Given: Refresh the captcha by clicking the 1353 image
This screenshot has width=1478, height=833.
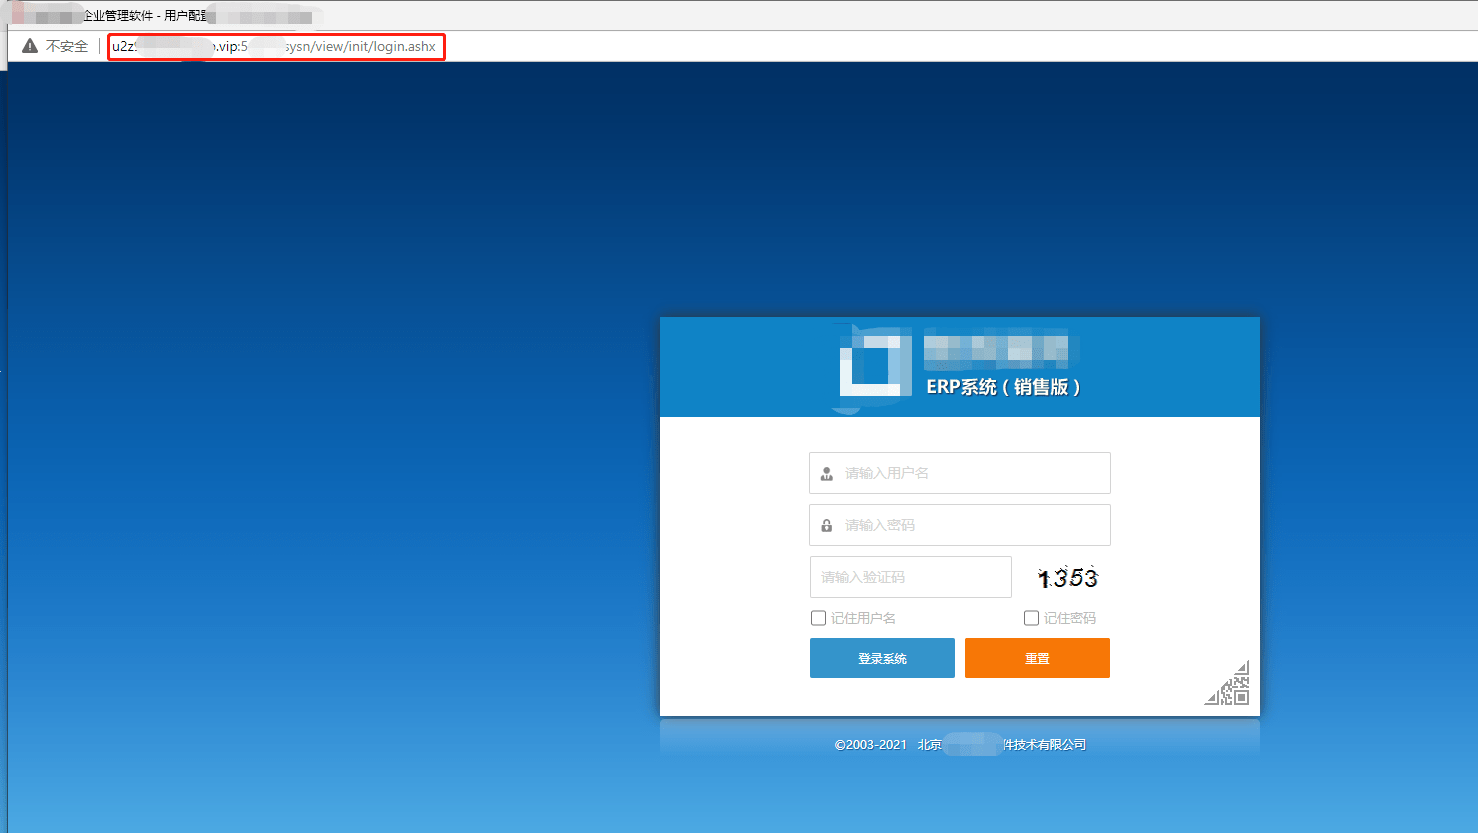Looking at the screenshot, I should click(1065, 577).
